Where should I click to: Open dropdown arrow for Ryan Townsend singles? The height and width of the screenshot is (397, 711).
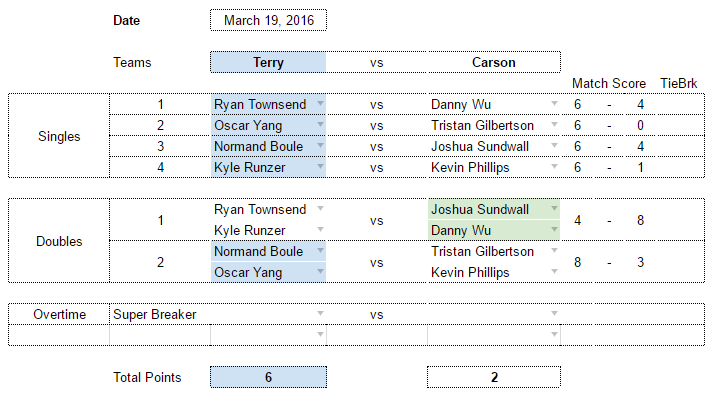[x=320, y=104]
